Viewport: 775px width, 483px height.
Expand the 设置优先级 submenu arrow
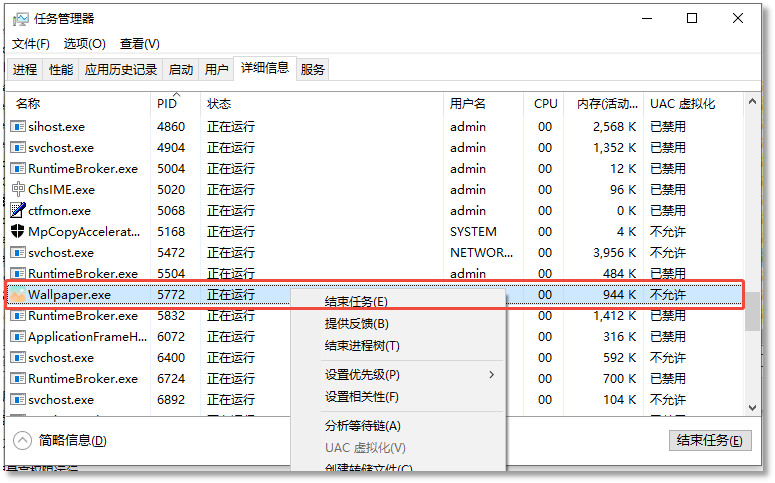[491, 375]
